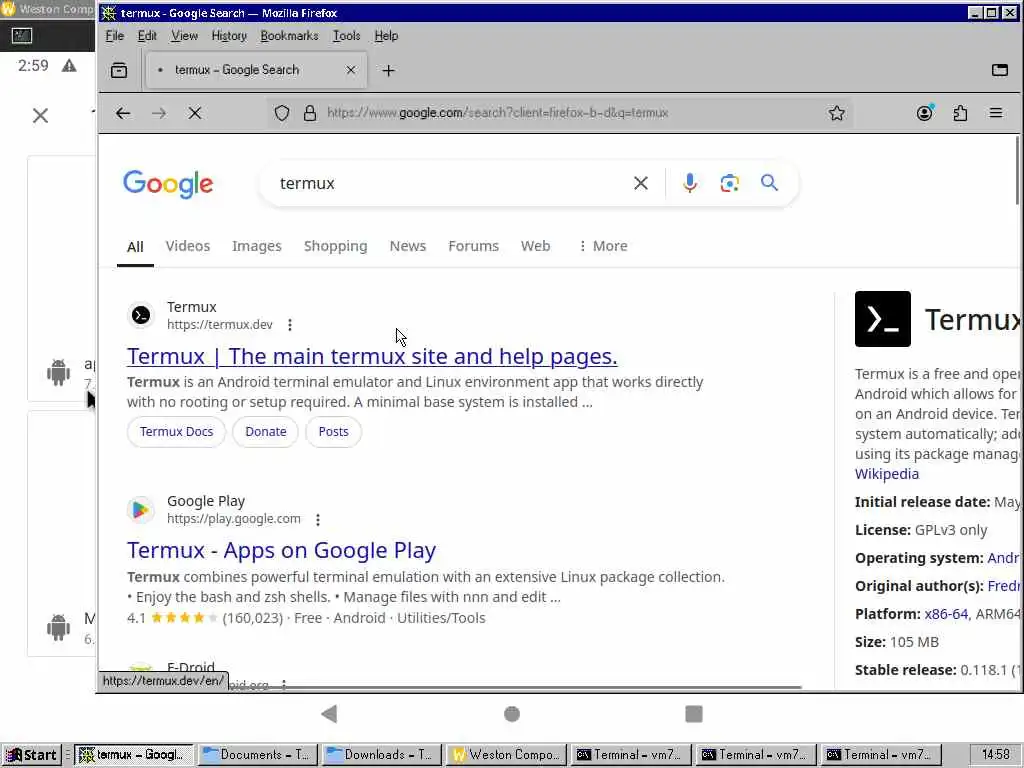Screen dimensions: 1024x768
Task: Tap Android back triangle navigation button
Action: click(x=330, y=714)
